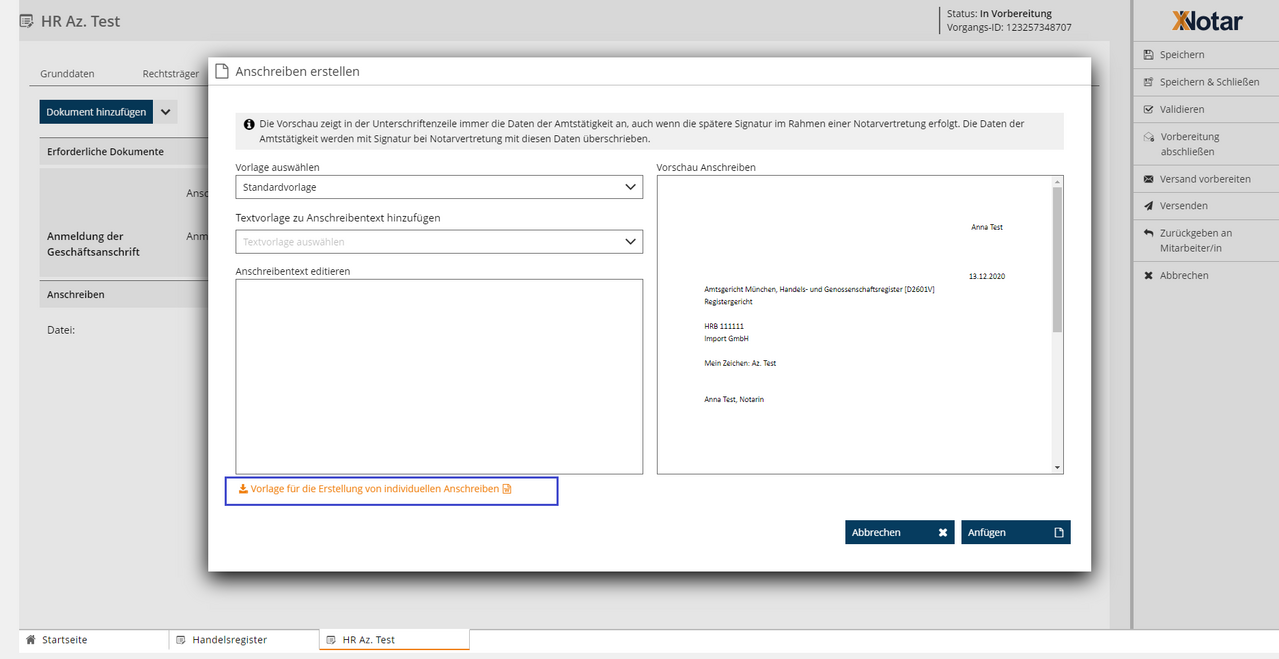
Task: Expand the Dokument hinzufügen arrow menu
Action: tap(166, 112)
